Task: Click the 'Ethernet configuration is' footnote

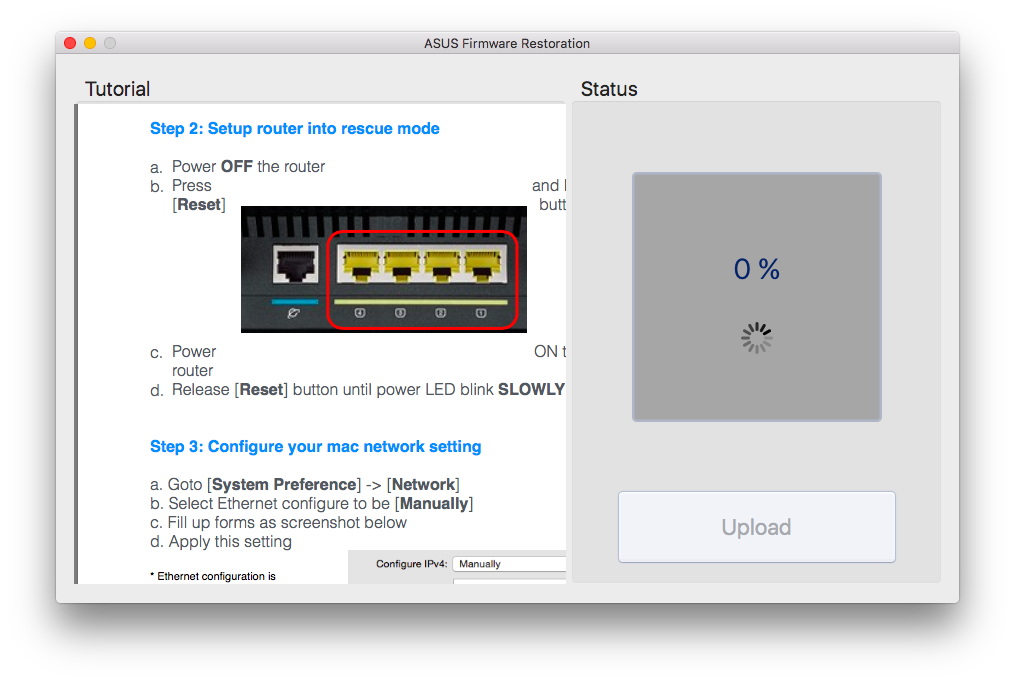Action: [x=213, y=576]
